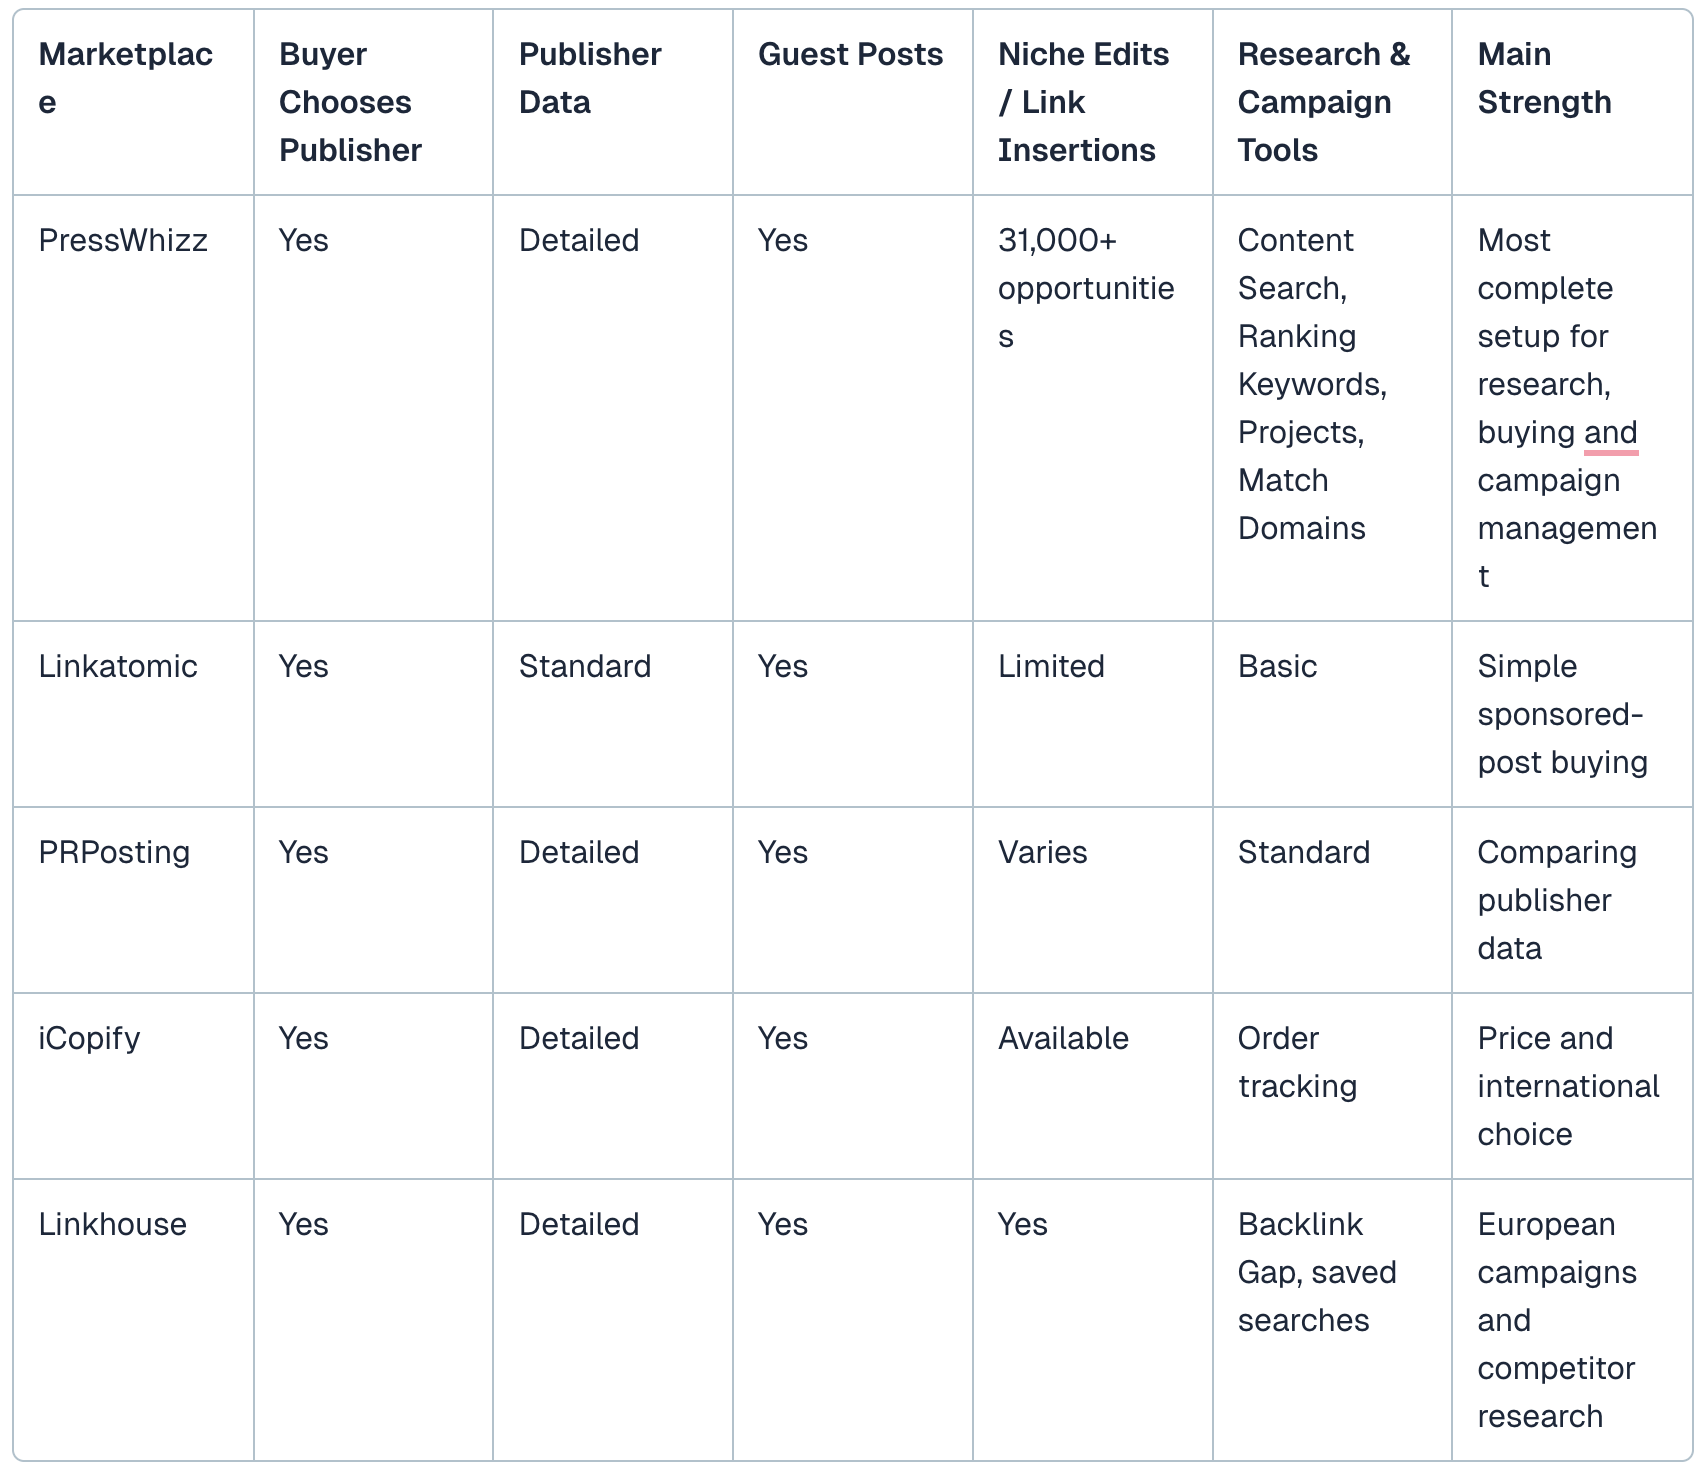The height and width of the screenshot is (1464, 1702).
Task: Select the iCopify row name
Action: [89, 1038]
